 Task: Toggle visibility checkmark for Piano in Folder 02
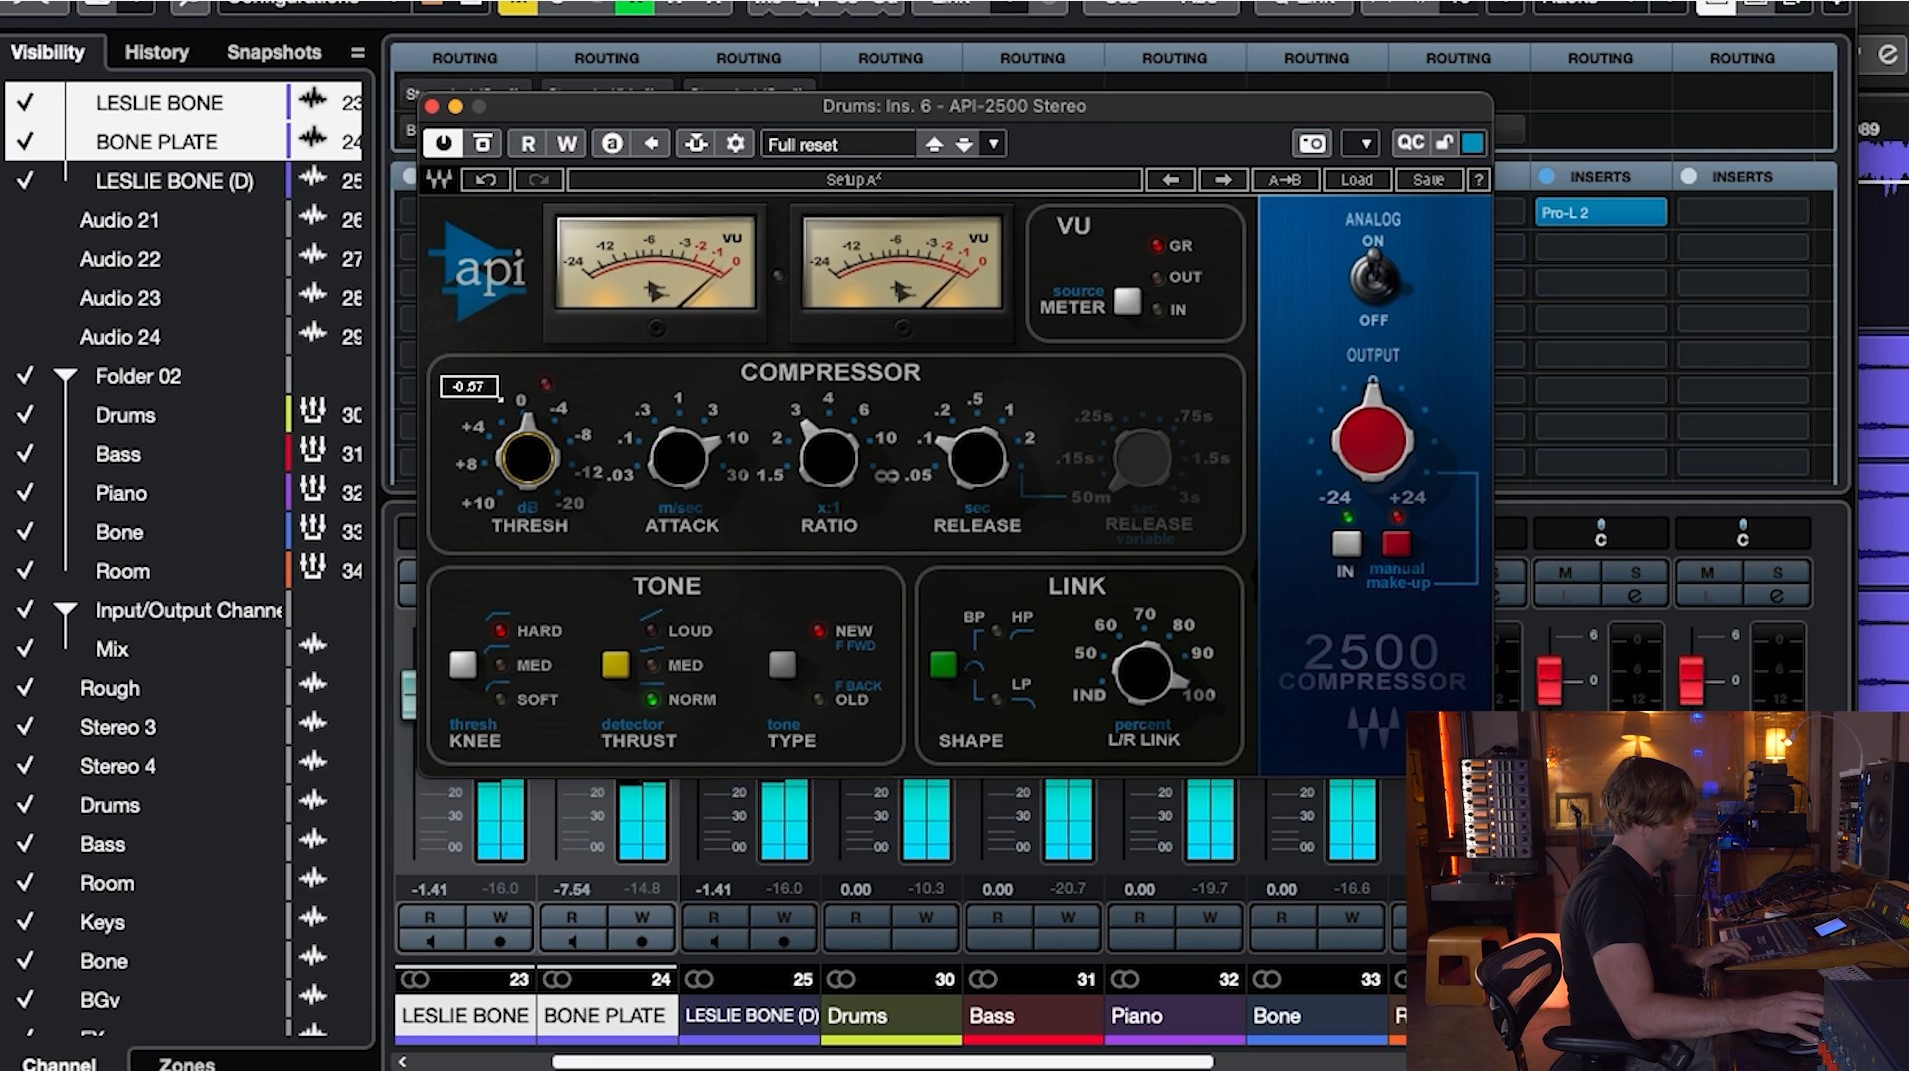coord(25,493)
